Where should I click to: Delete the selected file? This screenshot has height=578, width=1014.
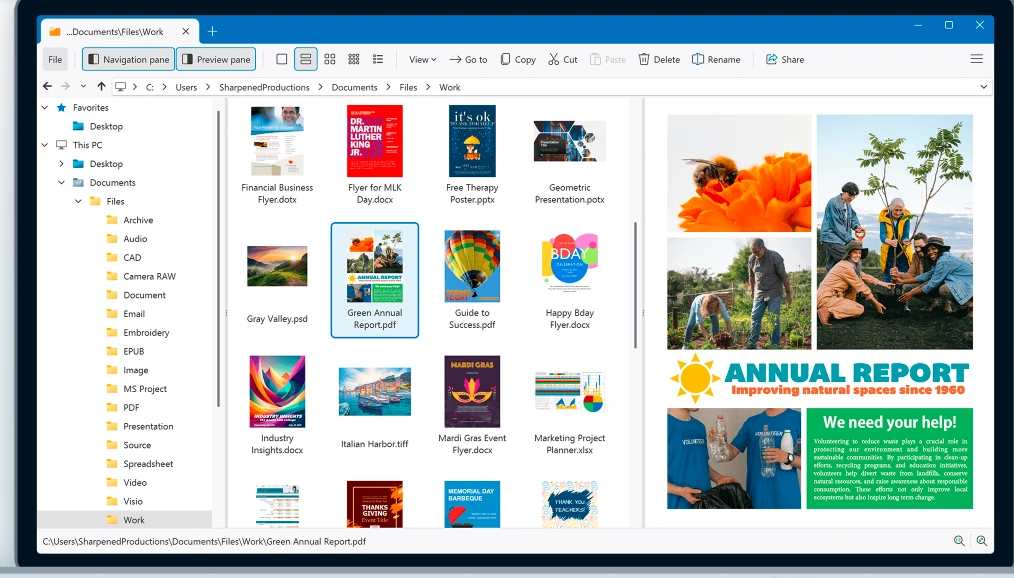[659, 59]
